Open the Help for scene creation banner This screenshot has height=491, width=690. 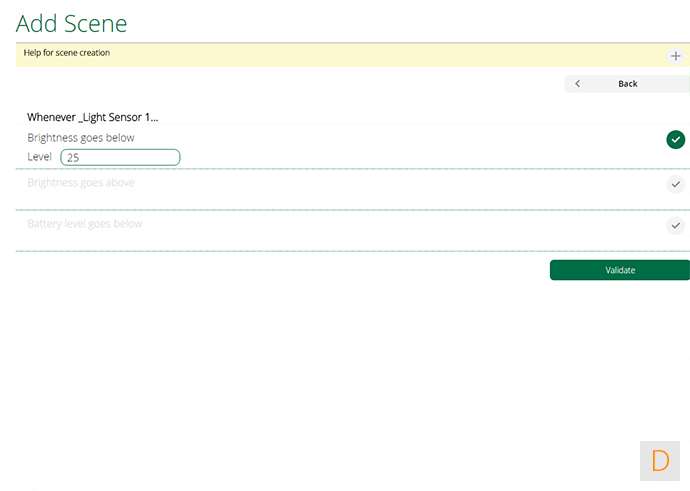[x=67, y=53]
